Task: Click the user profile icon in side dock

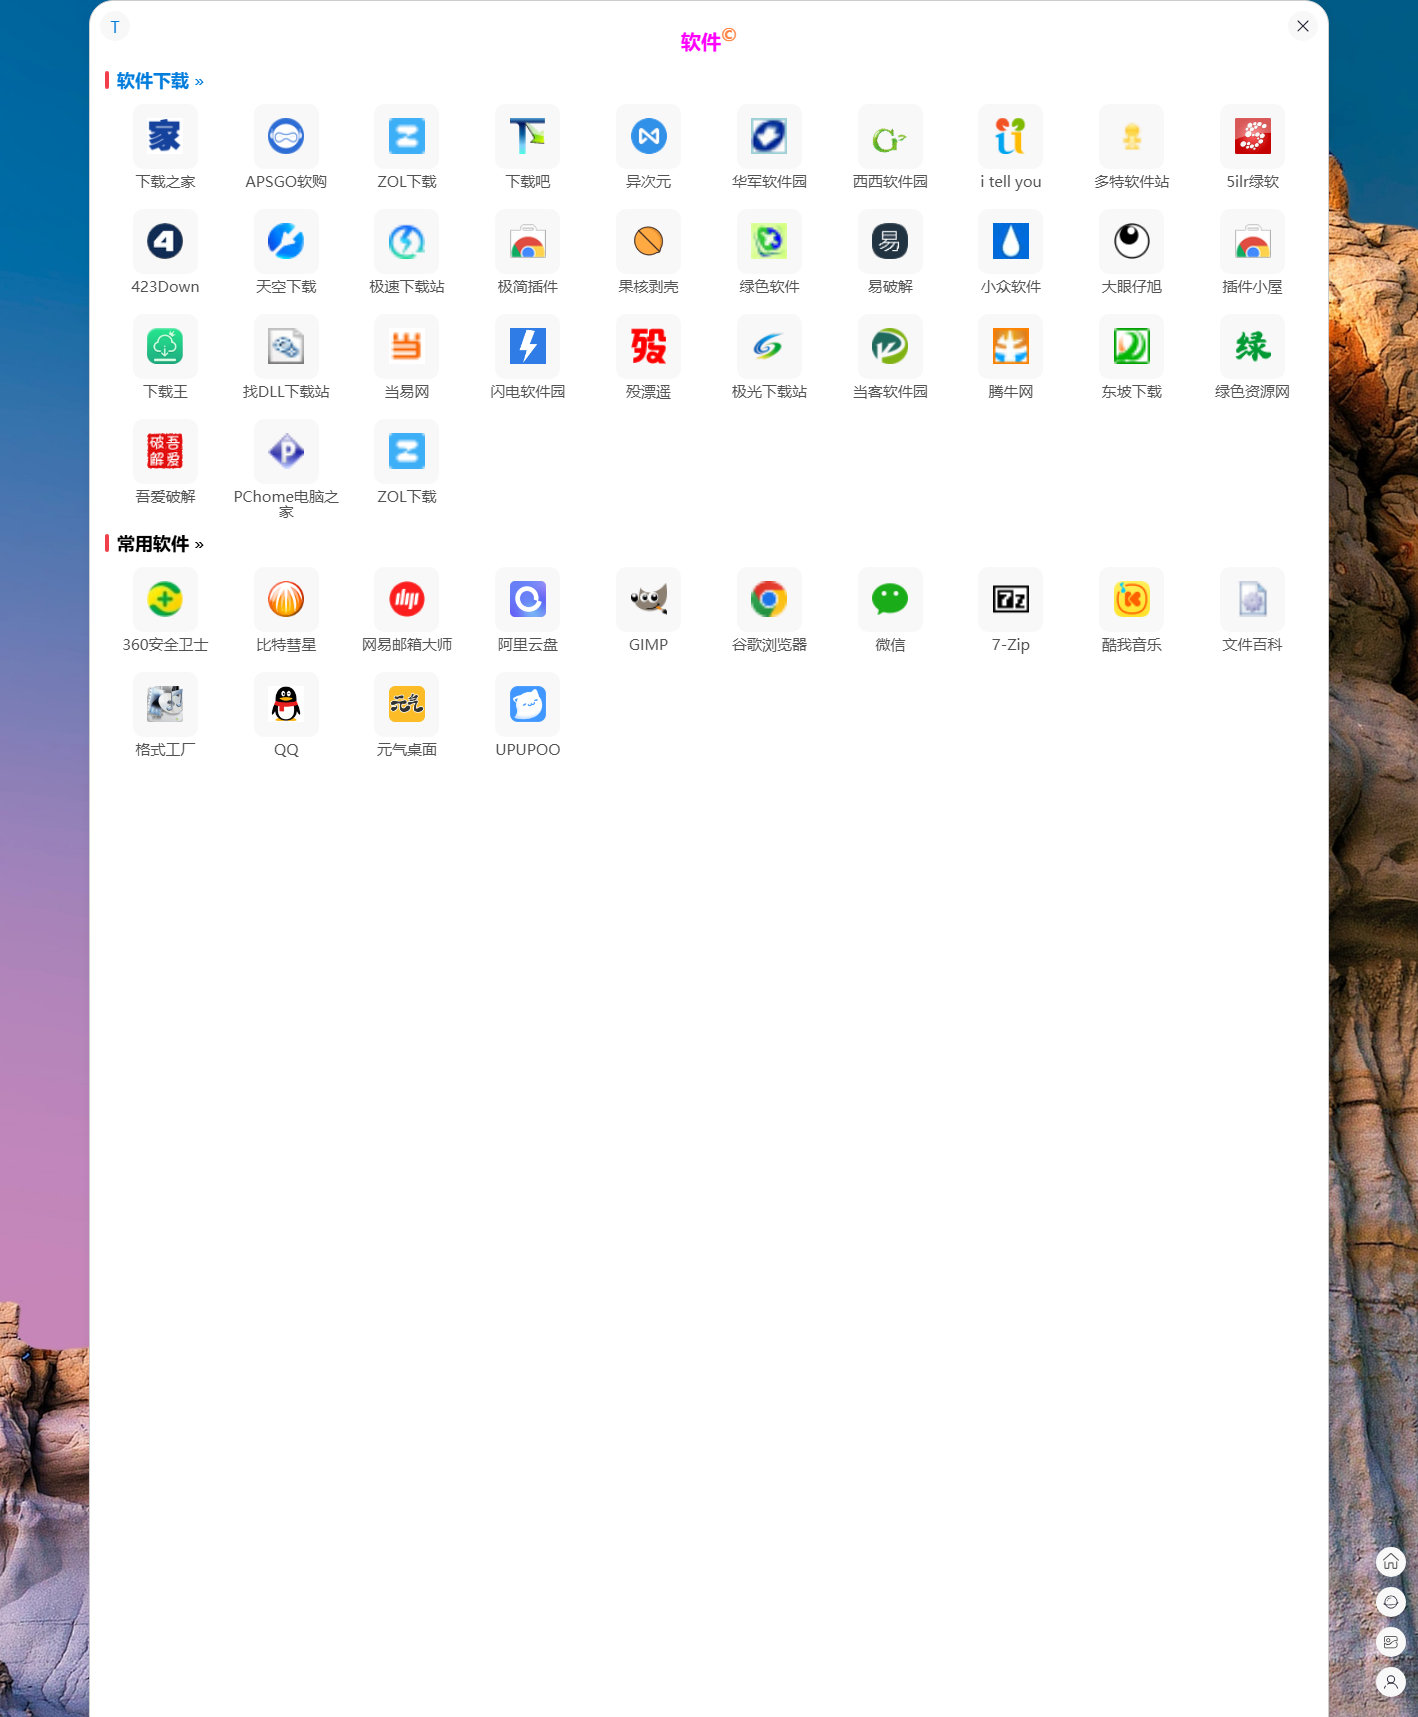Action: coord(1390,1682)
